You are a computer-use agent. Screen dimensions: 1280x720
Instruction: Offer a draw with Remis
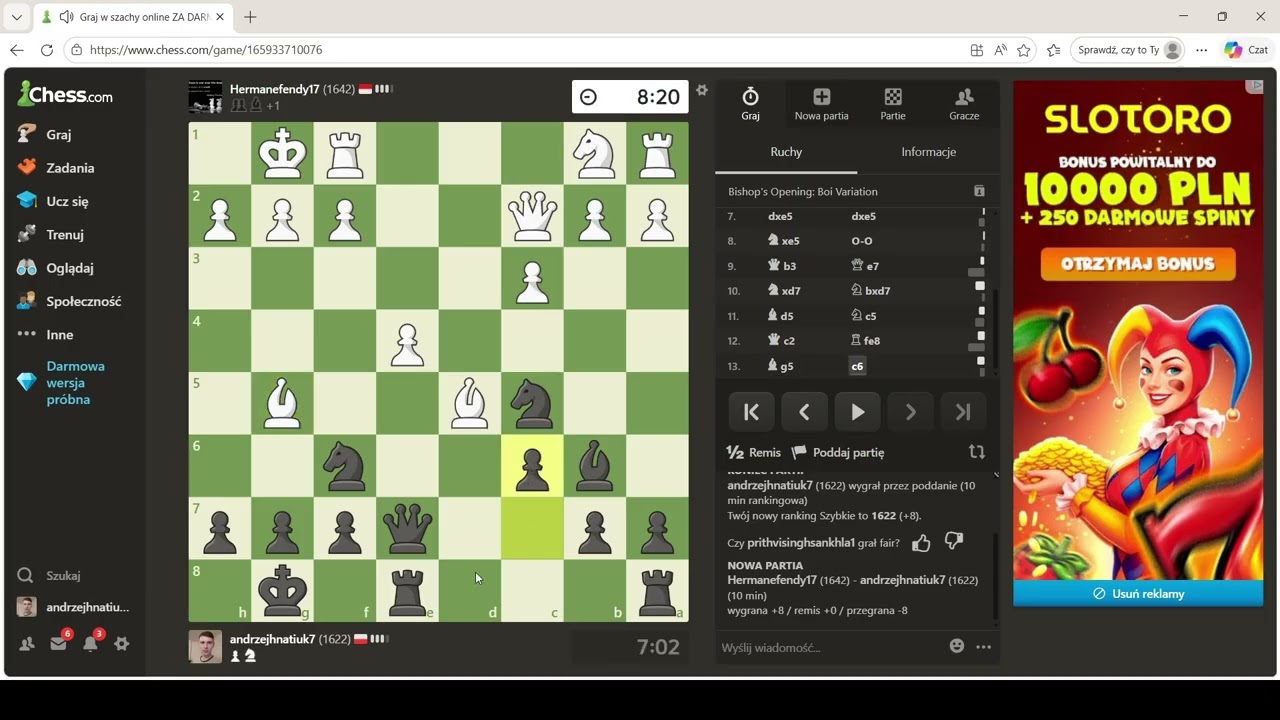point(754,452)
